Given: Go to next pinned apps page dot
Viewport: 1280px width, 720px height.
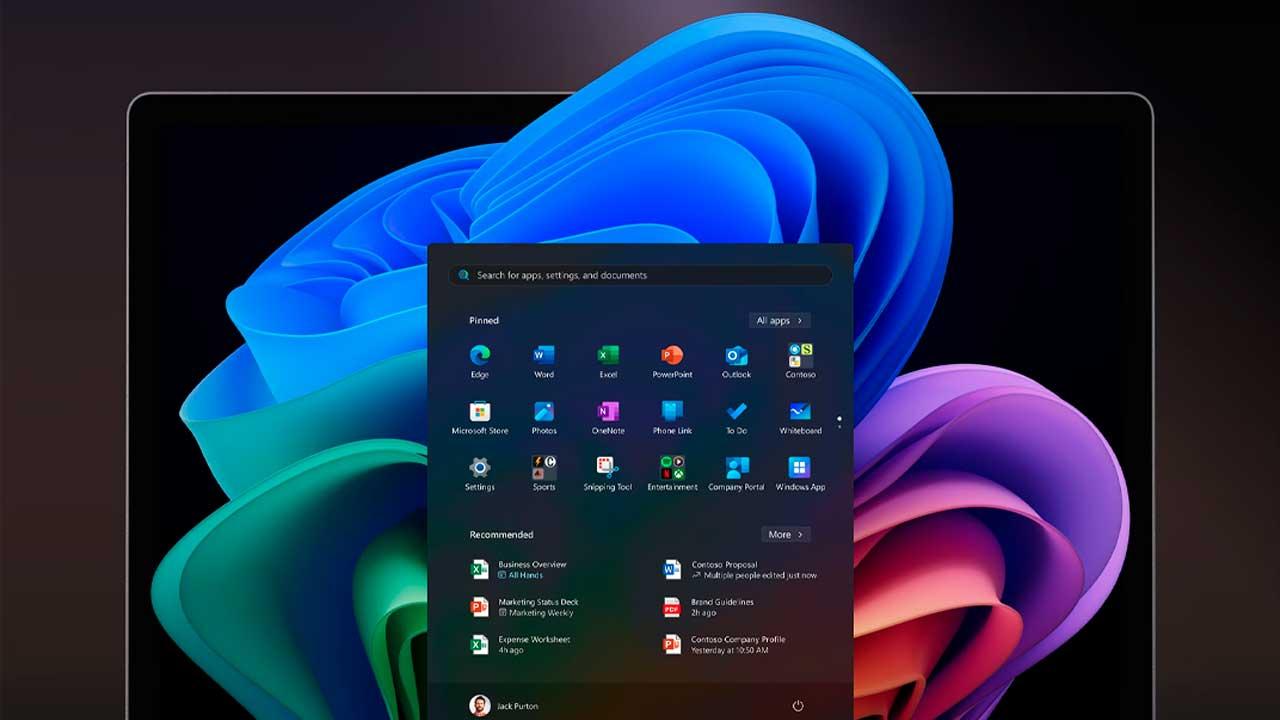Looking at the screenshot, I should [x=839, y=427].
